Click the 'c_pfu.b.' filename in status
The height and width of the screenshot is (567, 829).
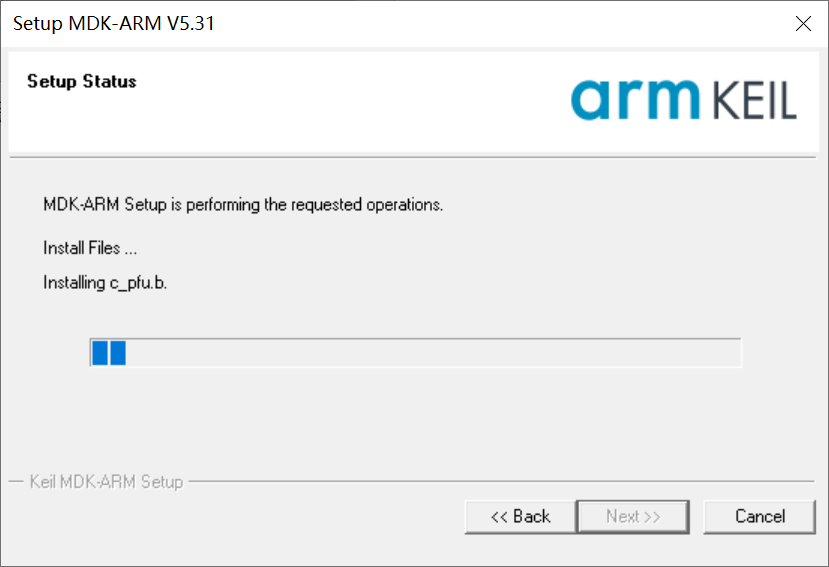(138, 283)
